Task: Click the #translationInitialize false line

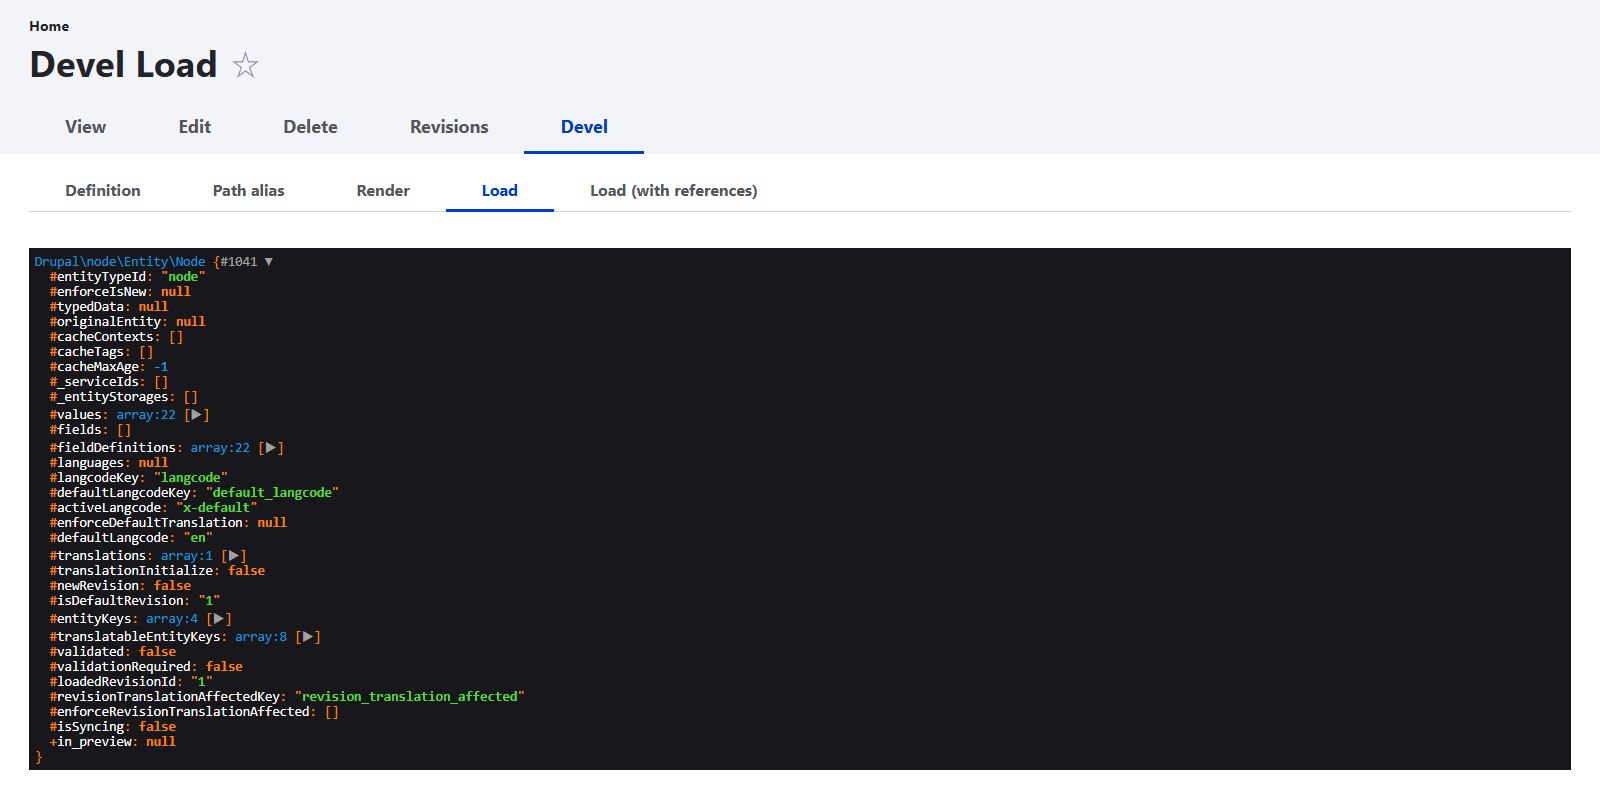Action: click(157, 571)
